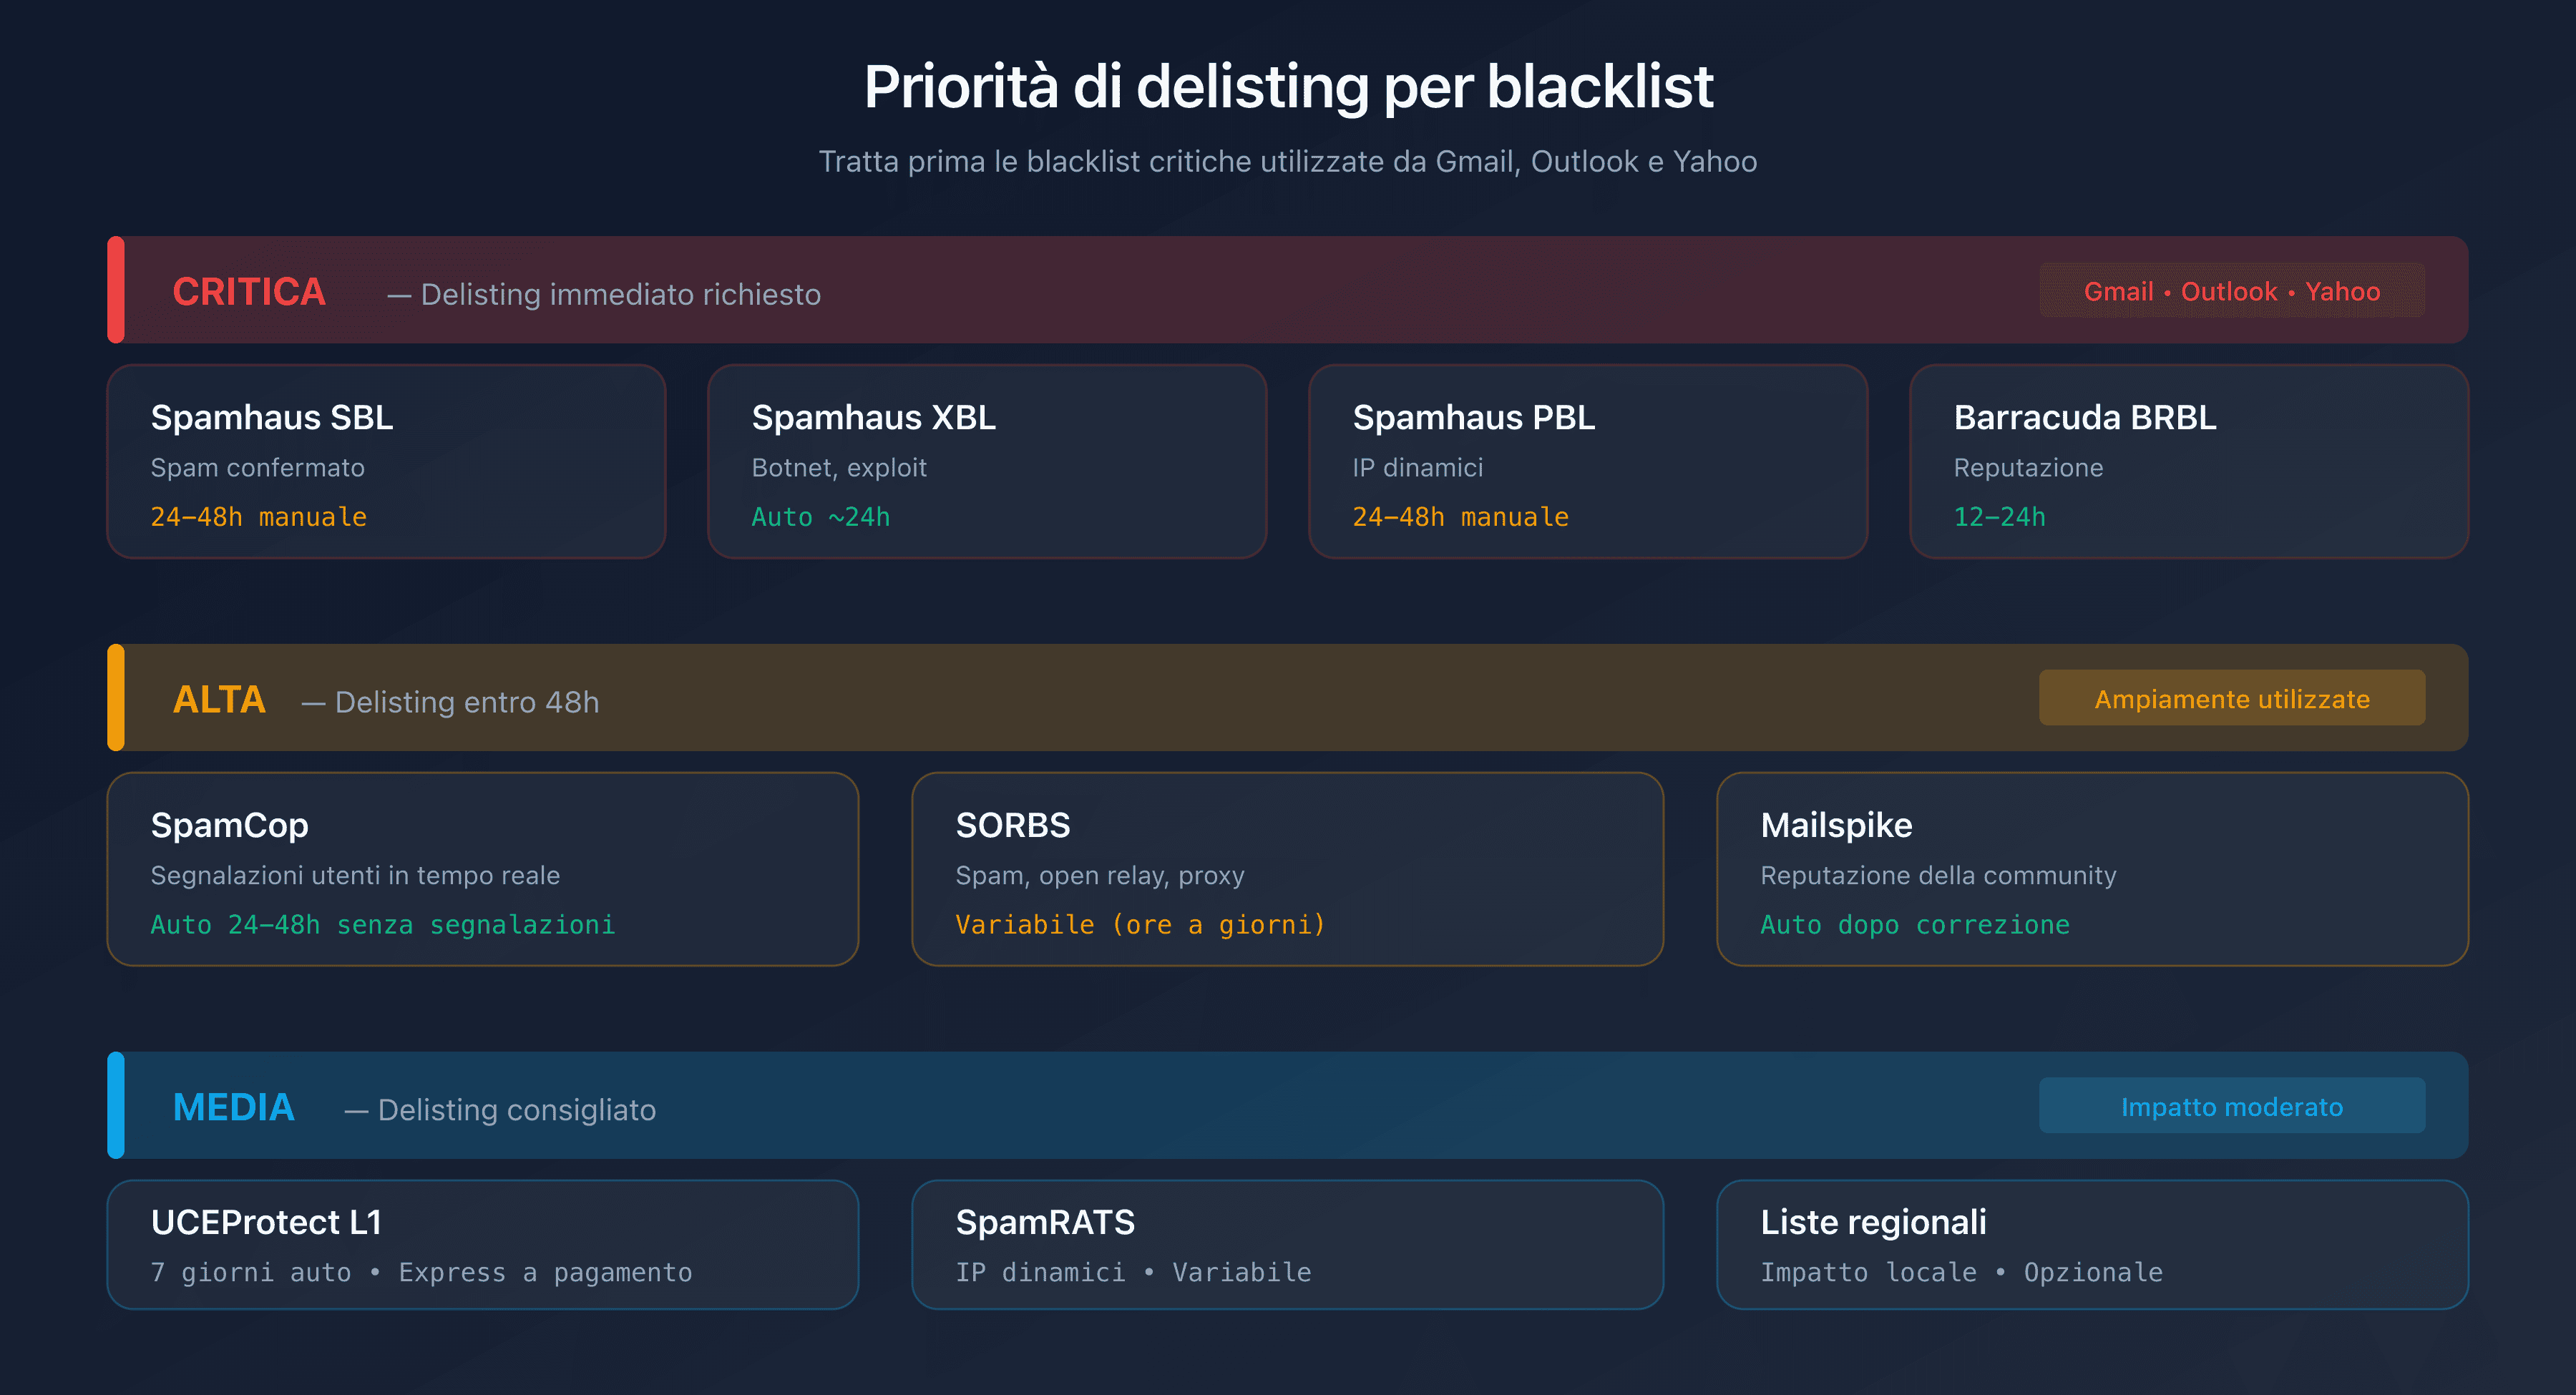This screenshot has height=1395, width=2576.
Task: Click 'Variabile (ore a giorni)' text
Action: coord(1140,925)
